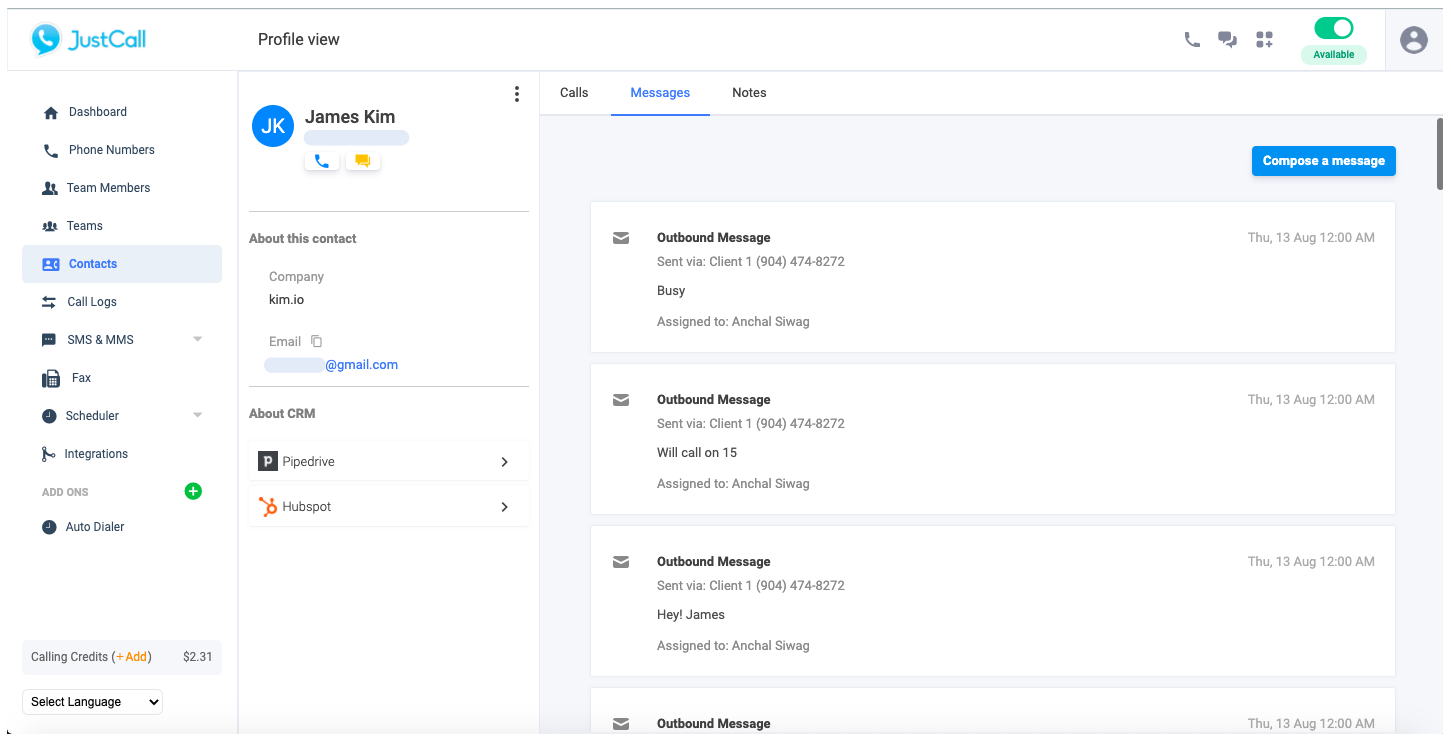Screen dimensions: 1451x742
Task: Add calling credits via +Add link
Action: click(132, 657)
